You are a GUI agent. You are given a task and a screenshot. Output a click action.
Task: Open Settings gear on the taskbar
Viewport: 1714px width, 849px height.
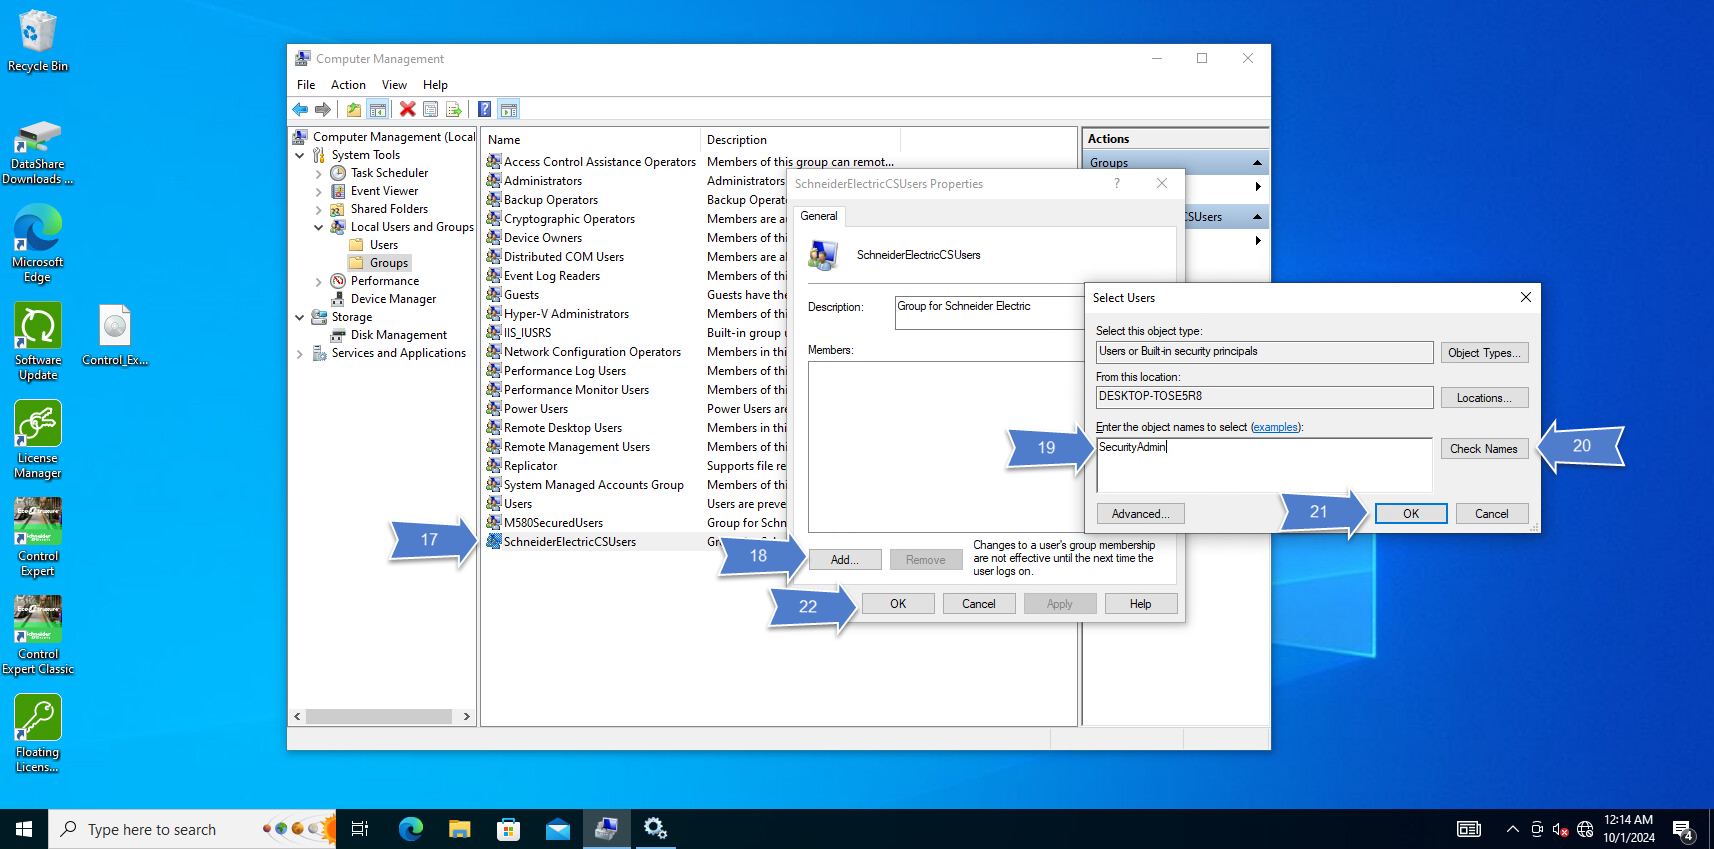pos(655,829)
